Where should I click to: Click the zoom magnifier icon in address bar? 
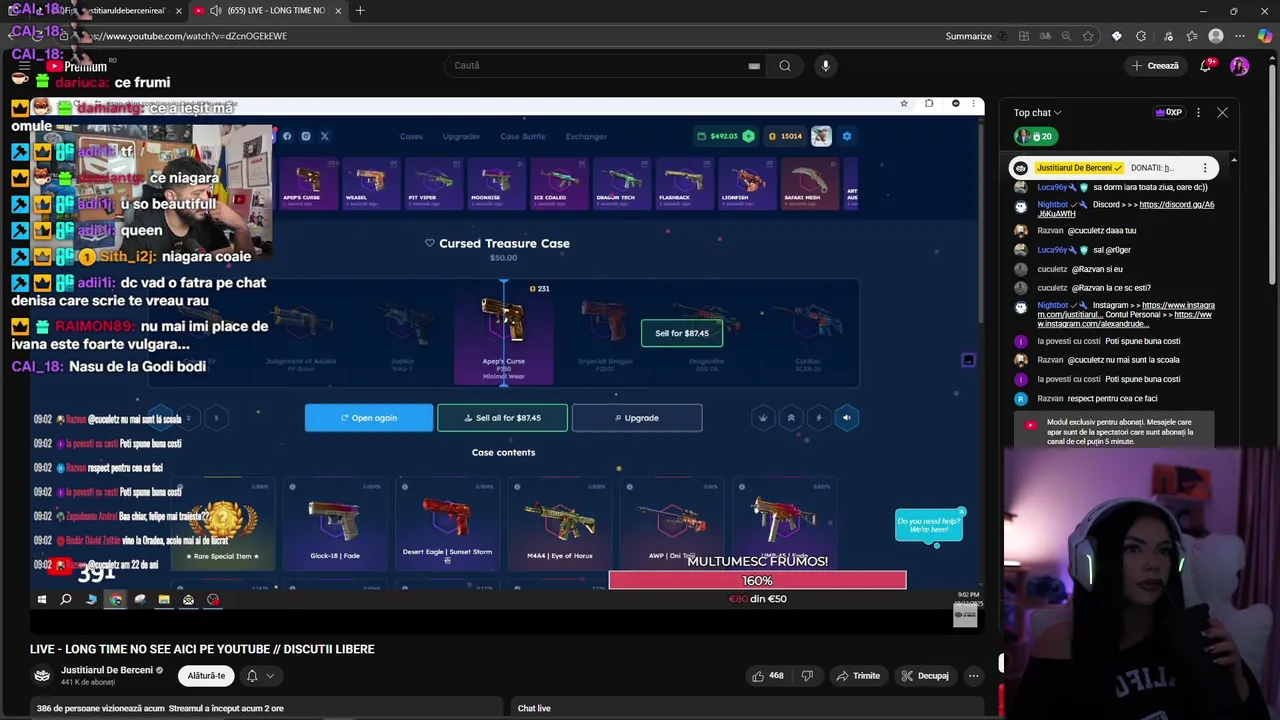pyautogui.click(x=1066, y=36)
